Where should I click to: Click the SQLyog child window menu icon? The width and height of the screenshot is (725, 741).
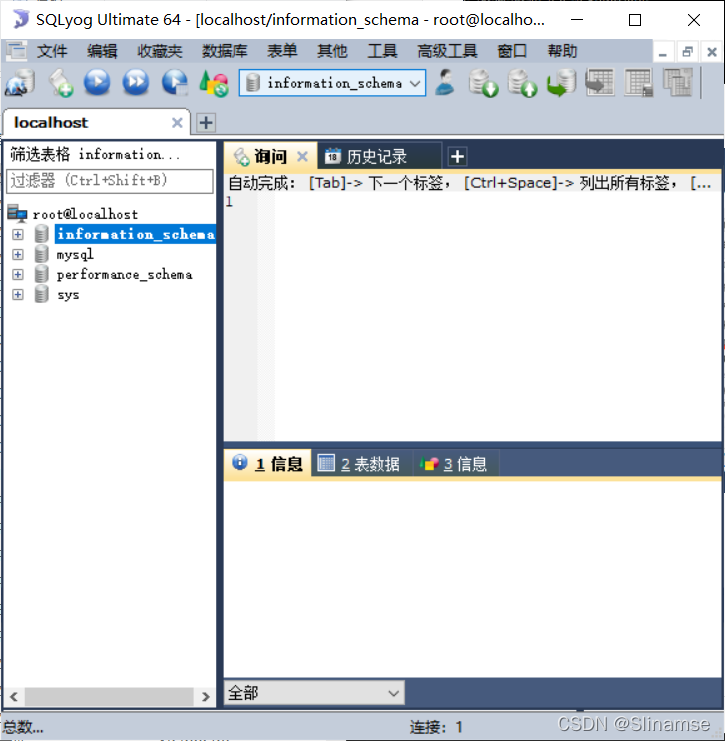(16, 51)
